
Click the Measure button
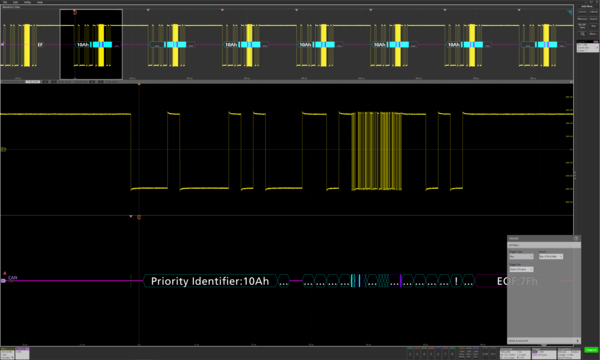click(582, 19)
